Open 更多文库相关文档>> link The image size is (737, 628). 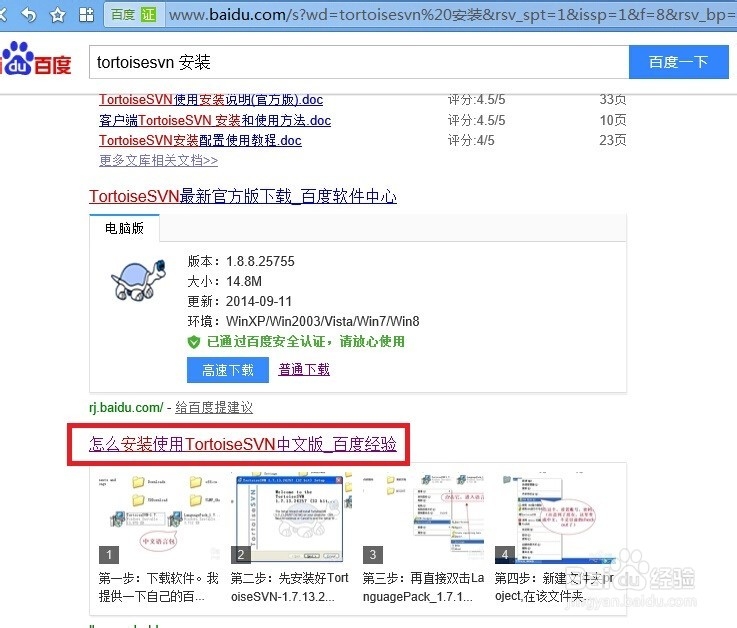(x=158, y=160)
